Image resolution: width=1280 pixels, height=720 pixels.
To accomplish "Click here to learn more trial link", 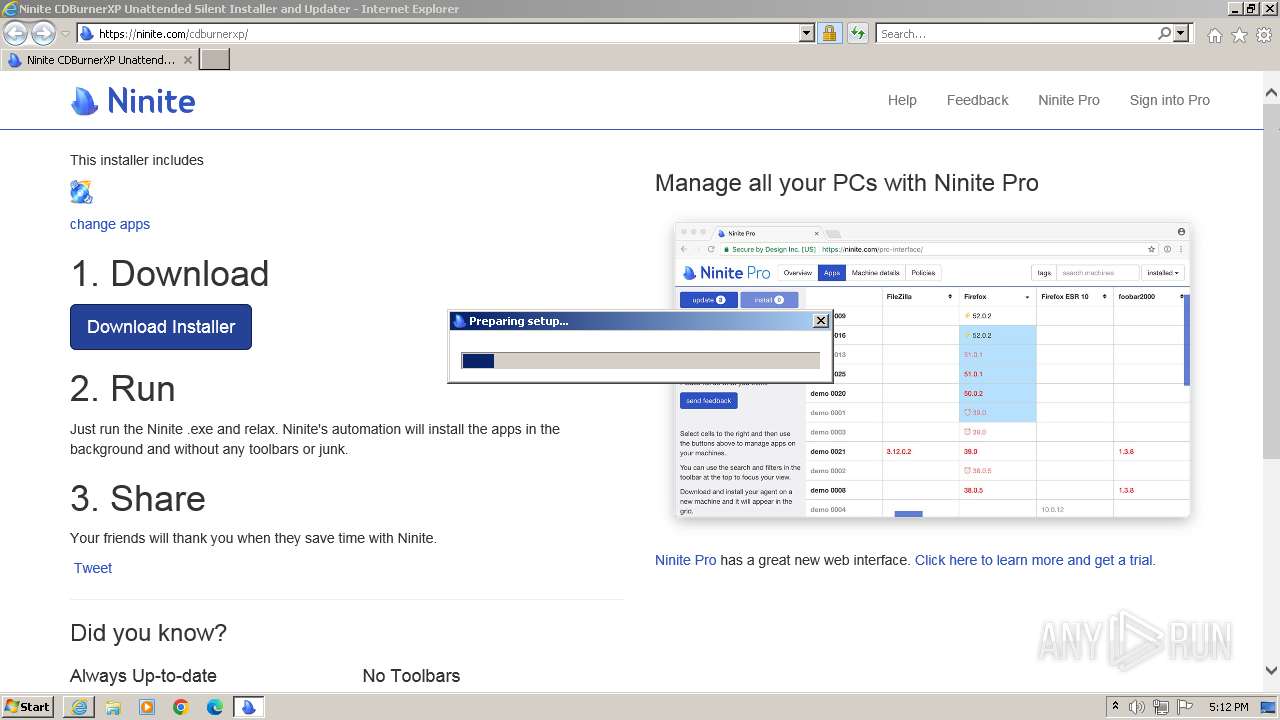I will point(1035,560).
